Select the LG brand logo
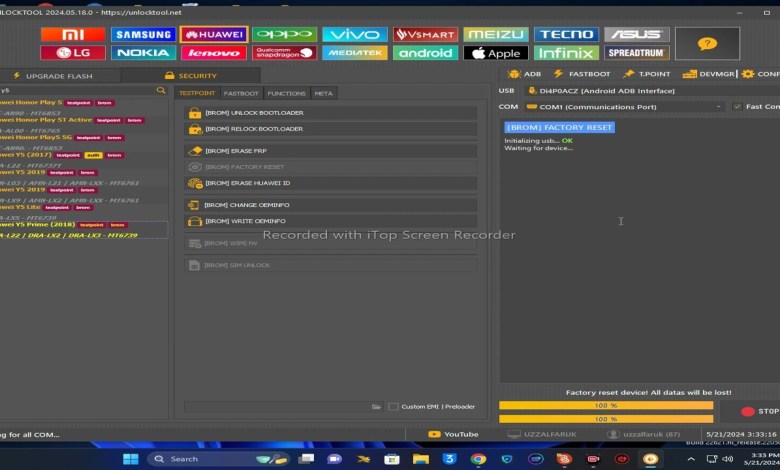 pyautogui.click(x=73, y=53)
